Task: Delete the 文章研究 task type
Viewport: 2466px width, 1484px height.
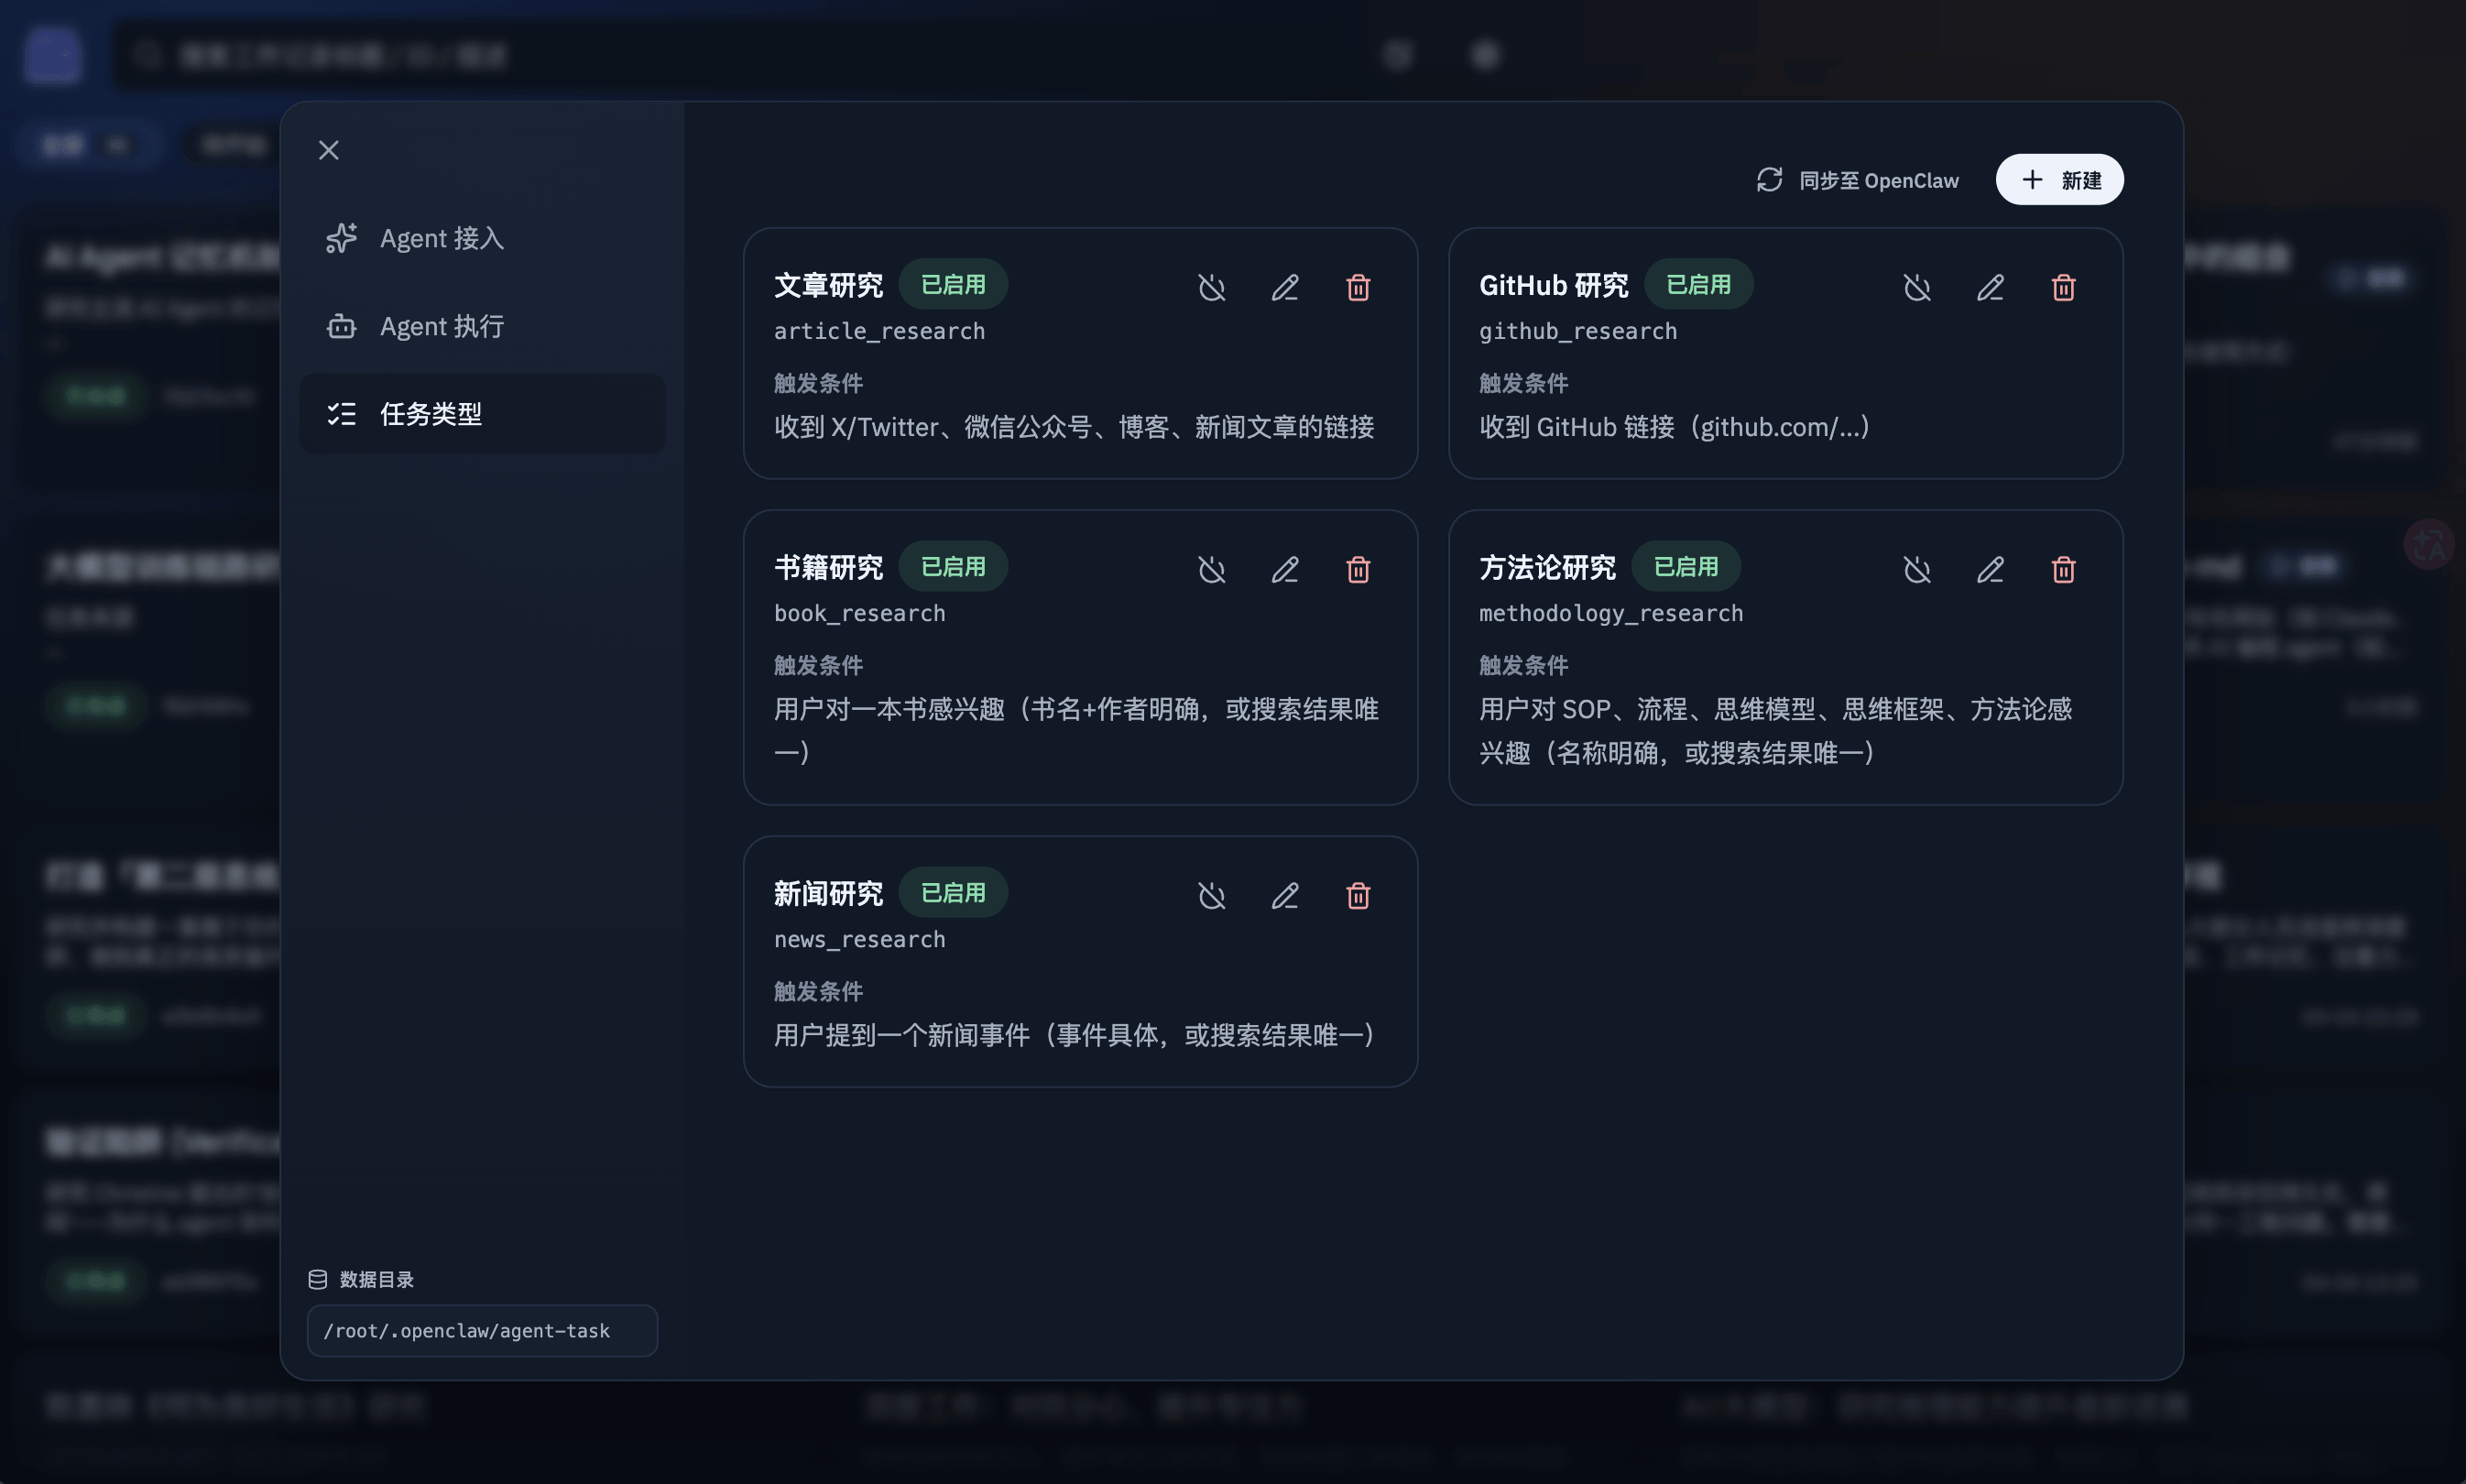Action: coord(1358,288)
